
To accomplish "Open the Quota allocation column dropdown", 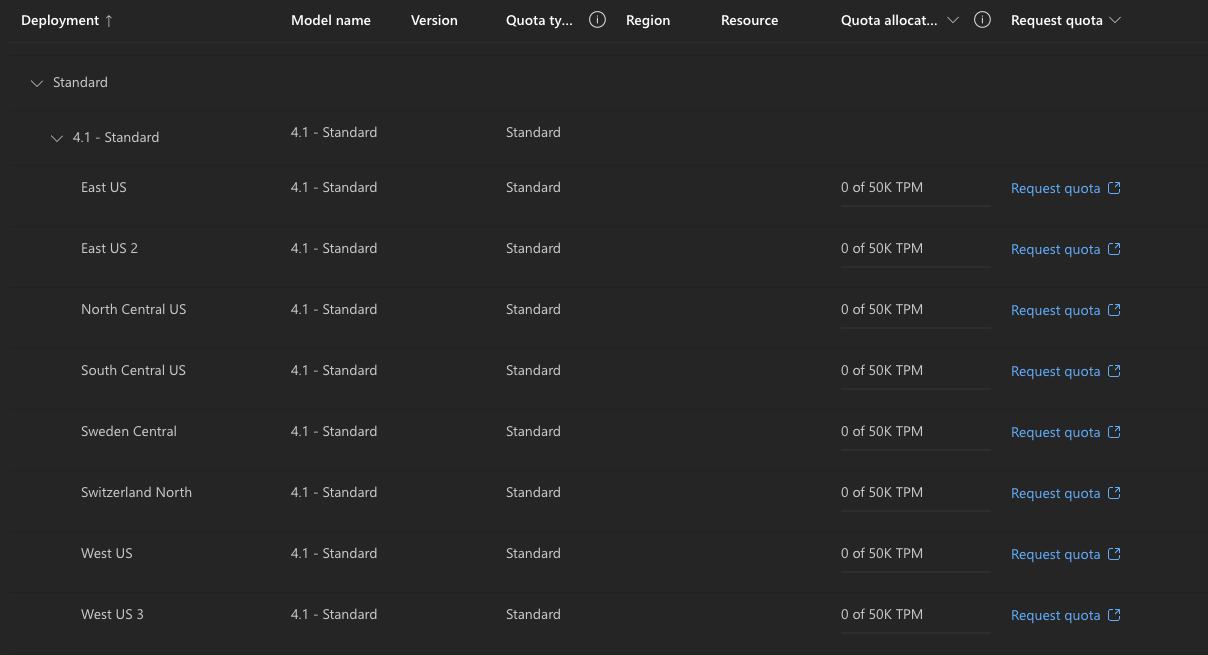I will tap(952, 20).
